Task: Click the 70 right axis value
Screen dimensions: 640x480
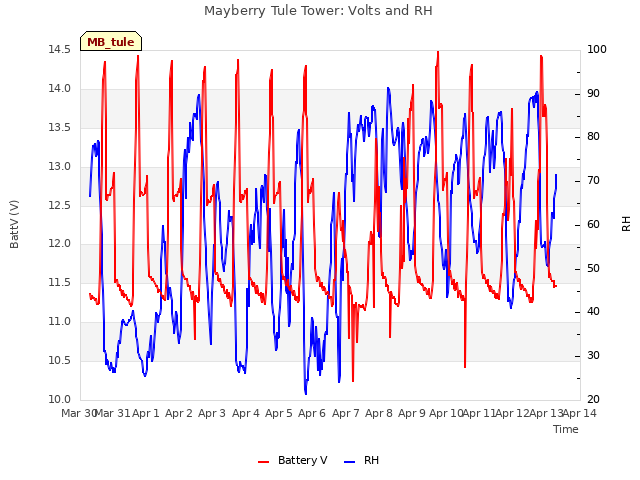Action: (x=593, y=181)
